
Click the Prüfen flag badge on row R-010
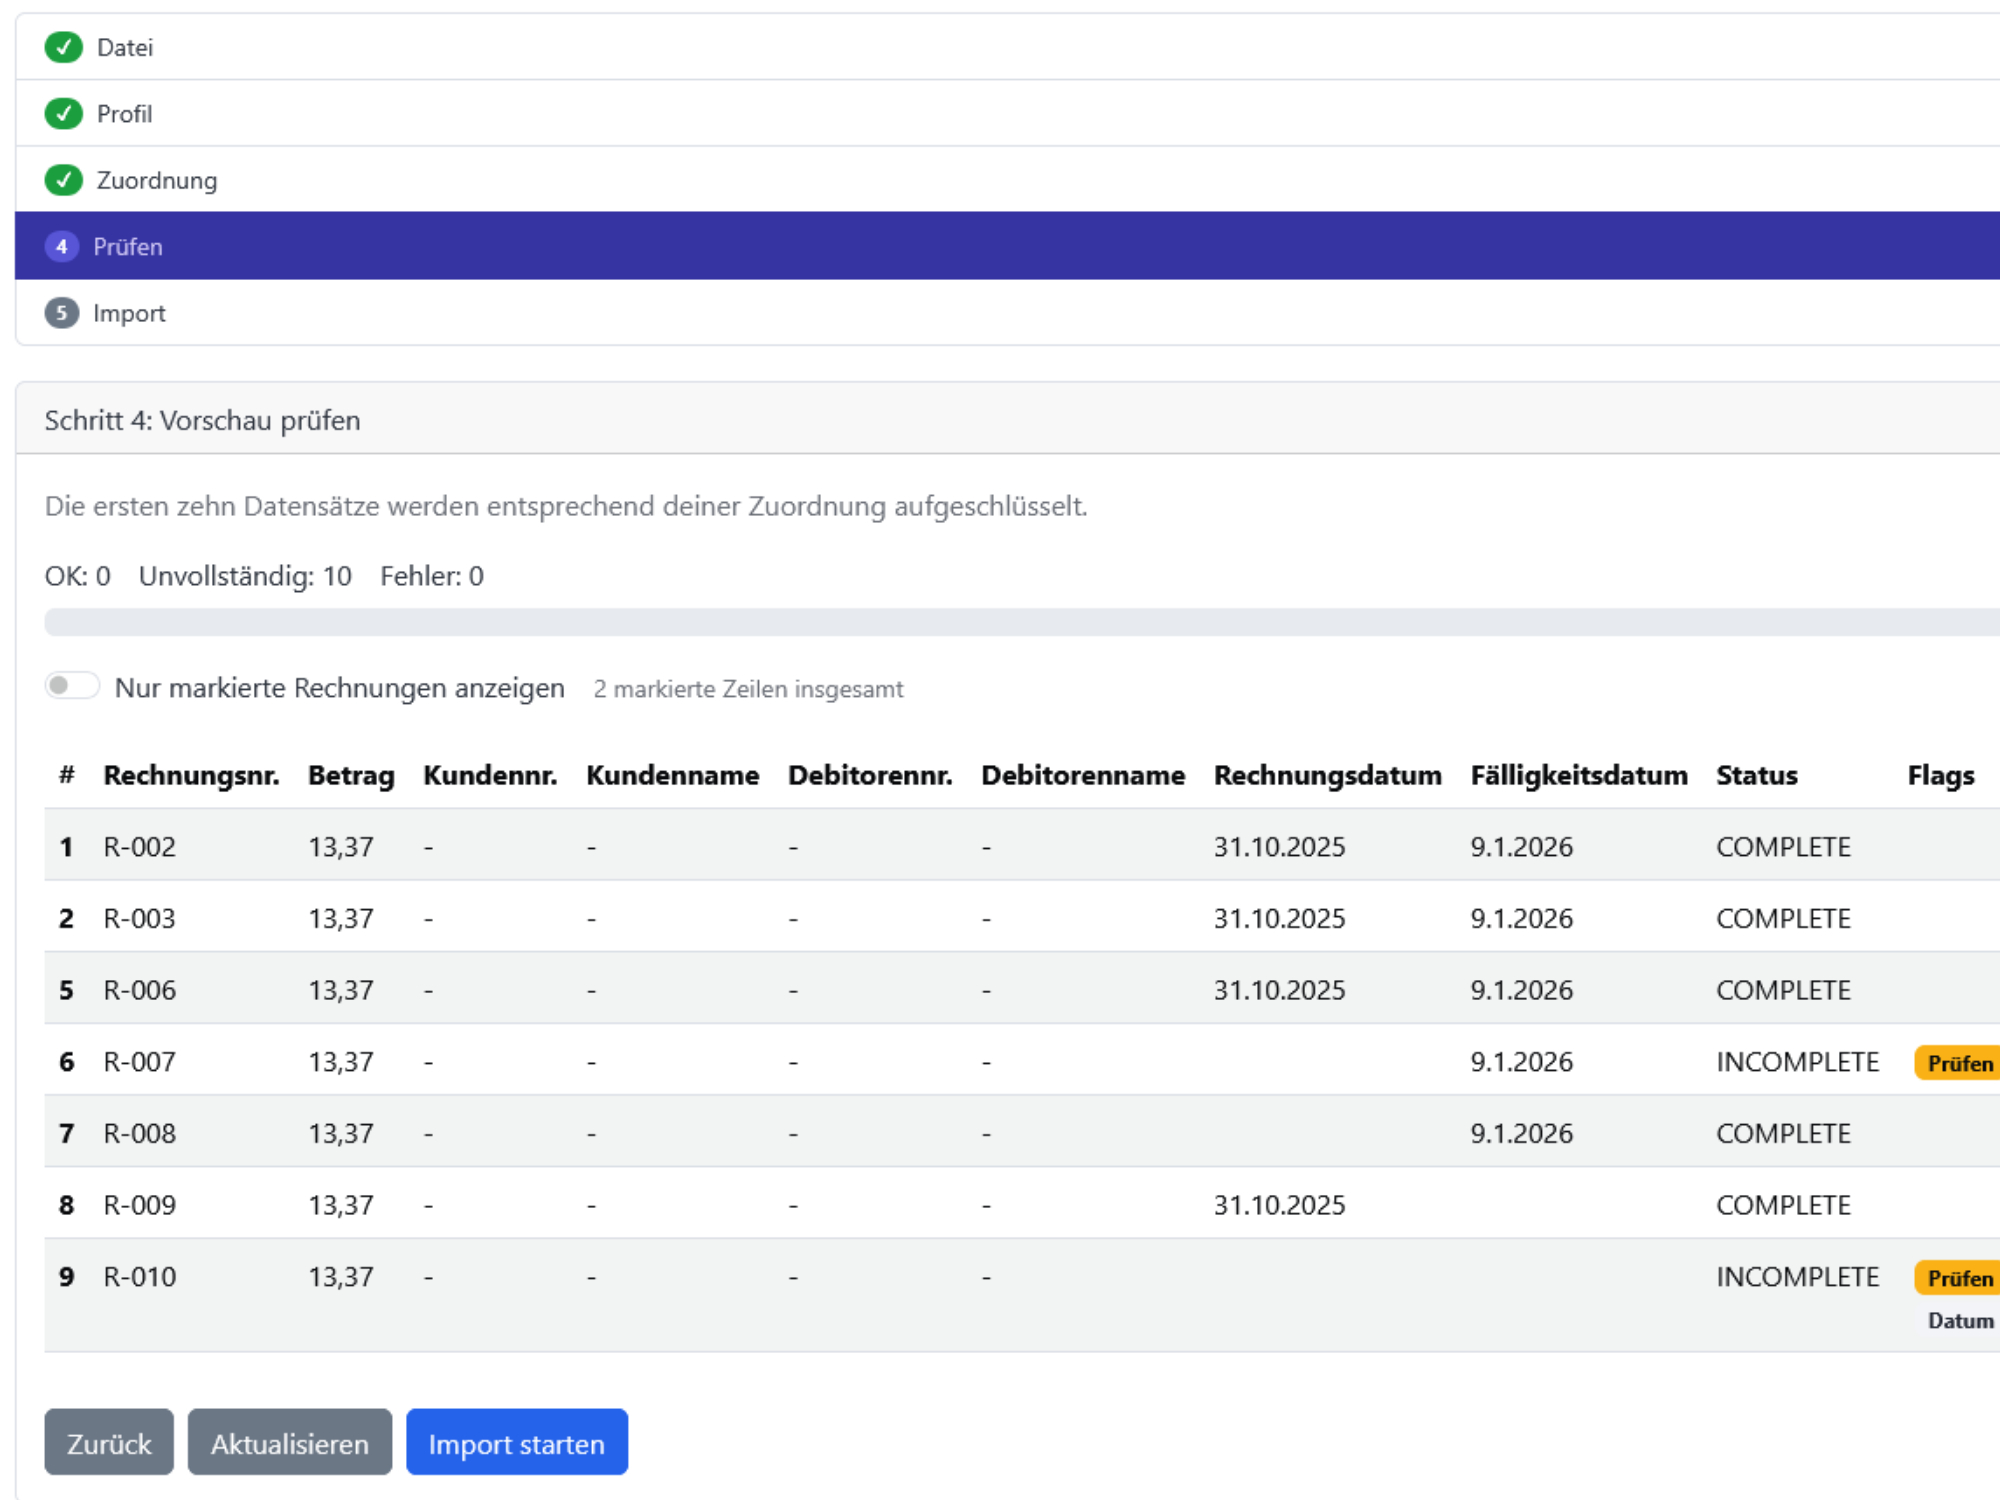(1958, 1278)
